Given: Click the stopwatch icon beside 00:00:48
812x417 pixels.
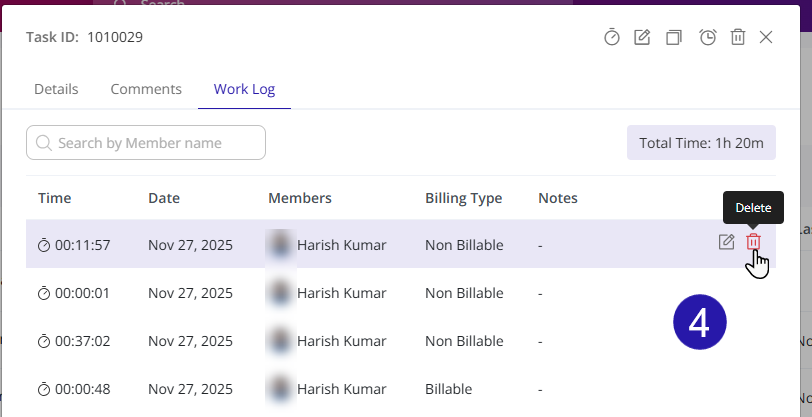Looking at the screenshot, I should [44, 389].
